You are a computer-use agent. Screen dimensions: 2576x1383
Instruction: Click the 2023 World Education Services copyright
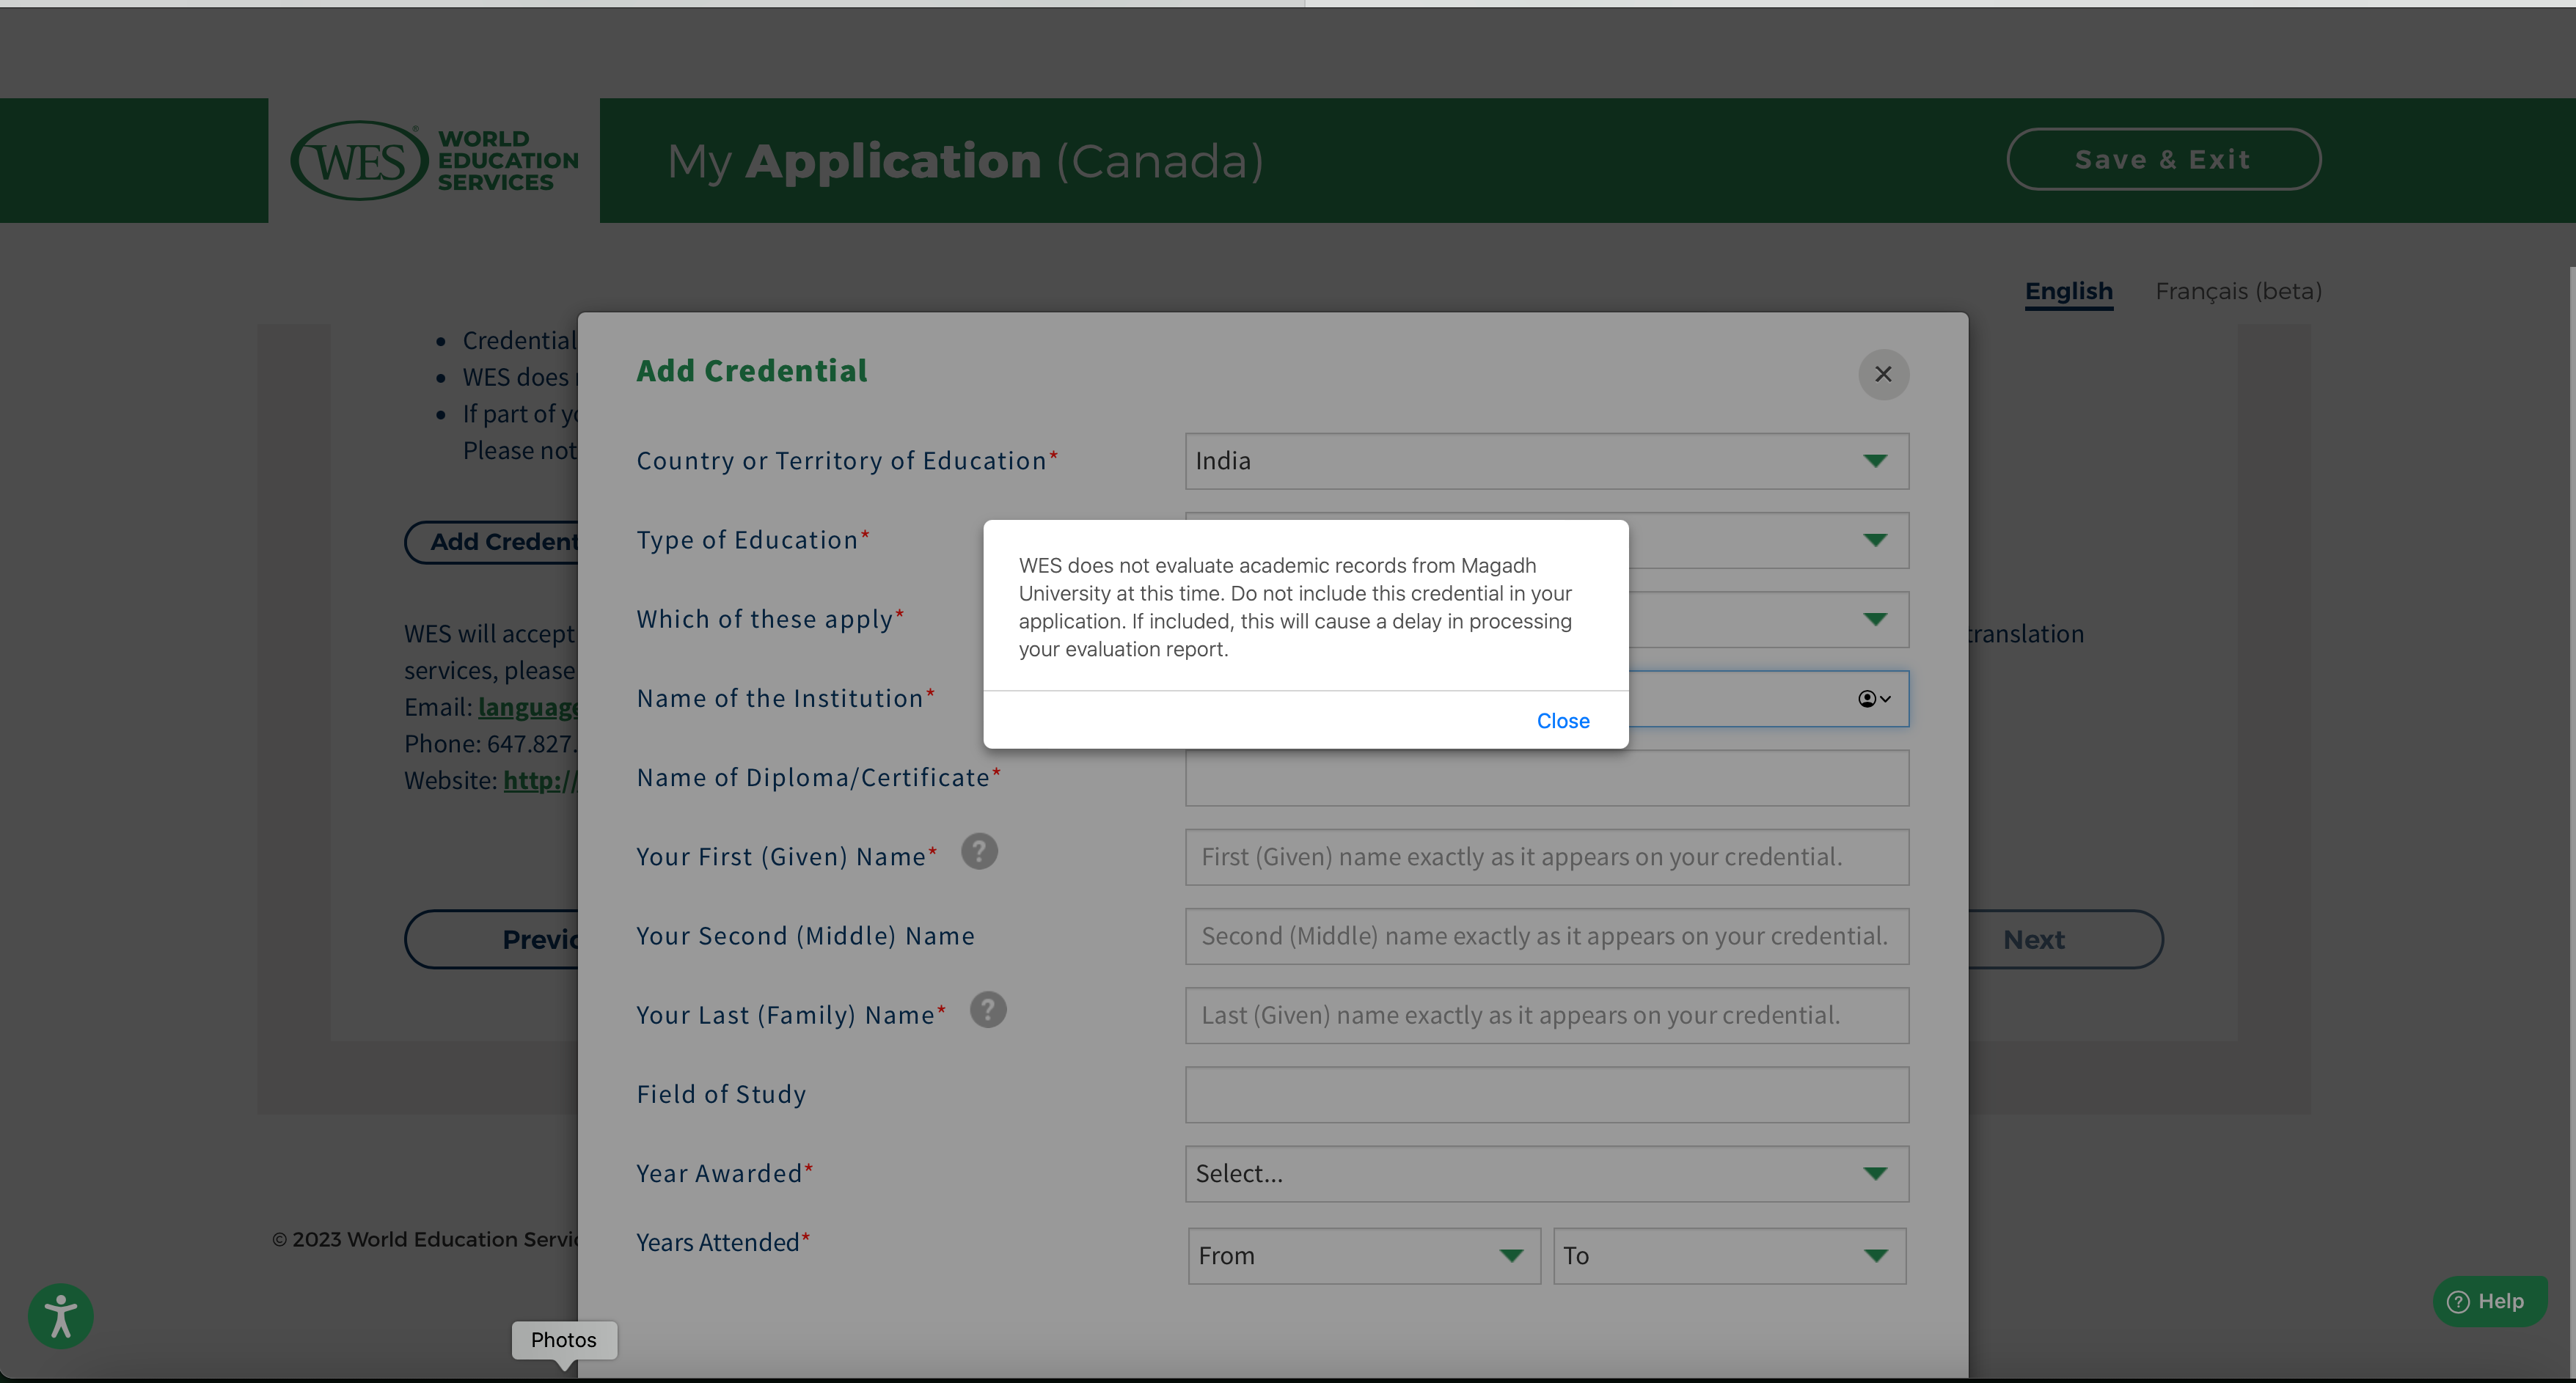click(425, 1239)
